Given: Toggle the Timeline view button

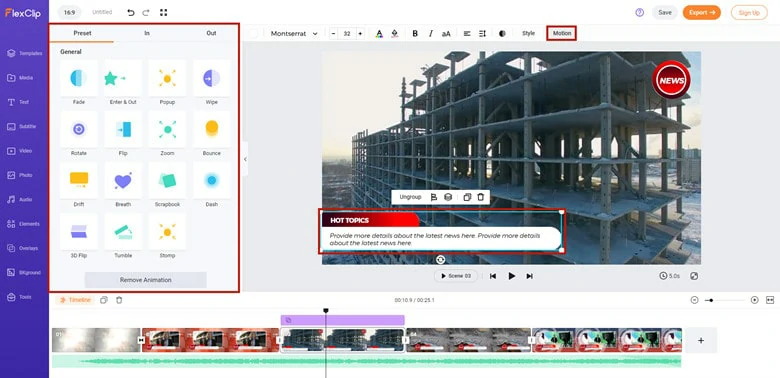Looking at the screenshot, I should 75,300.
